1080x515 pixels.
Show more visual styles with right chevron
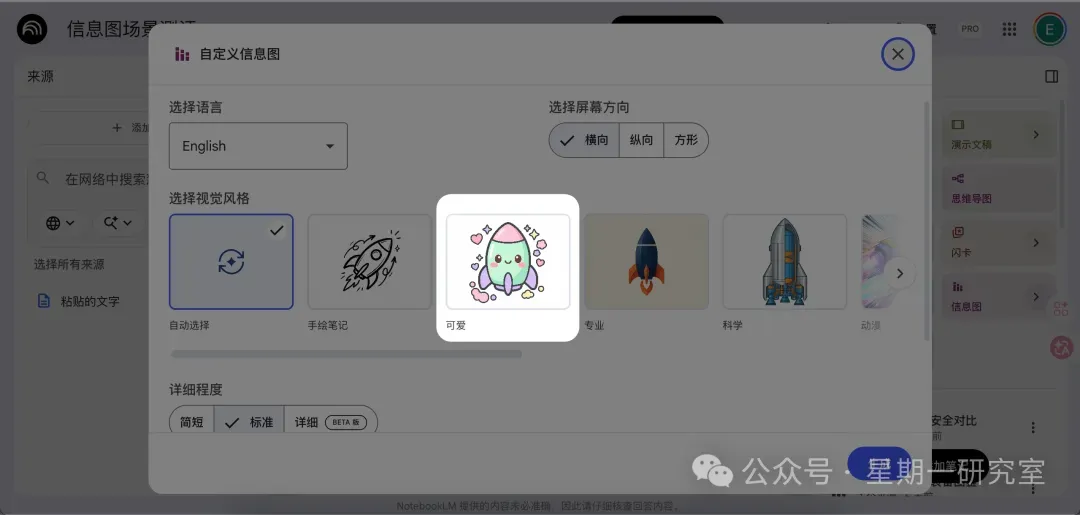900,273
